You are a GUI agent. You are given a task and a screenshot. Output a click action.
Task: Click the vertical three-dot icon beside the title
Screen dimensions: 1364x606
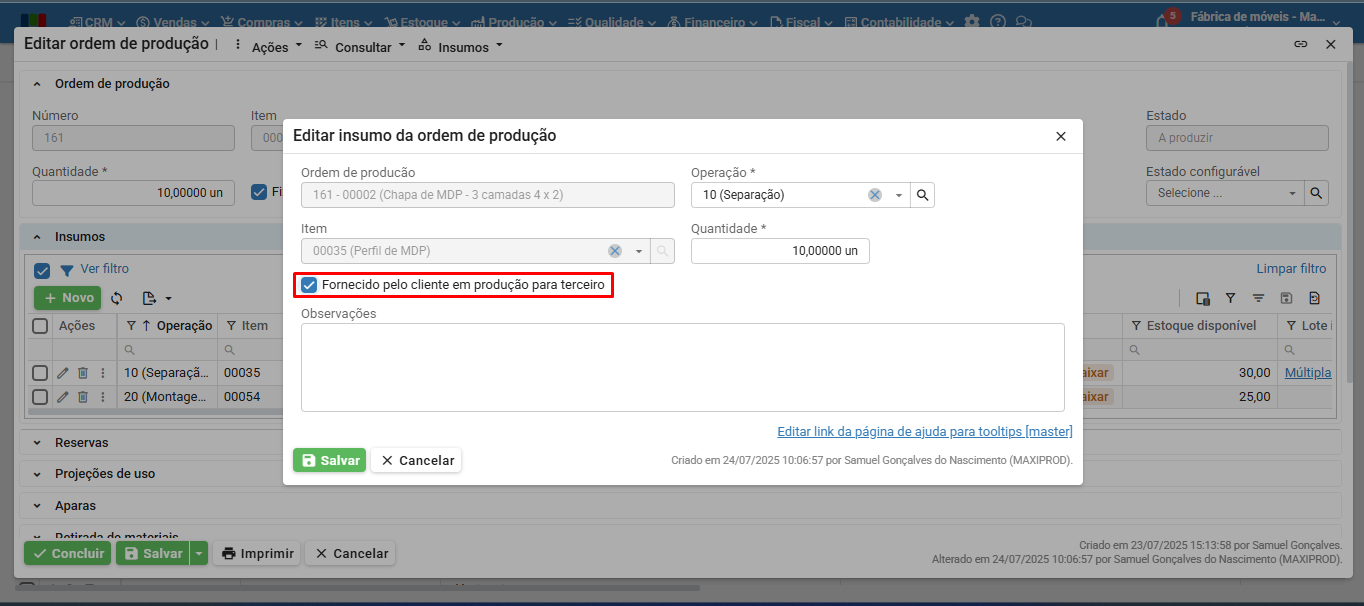click(x=237, y=44)
